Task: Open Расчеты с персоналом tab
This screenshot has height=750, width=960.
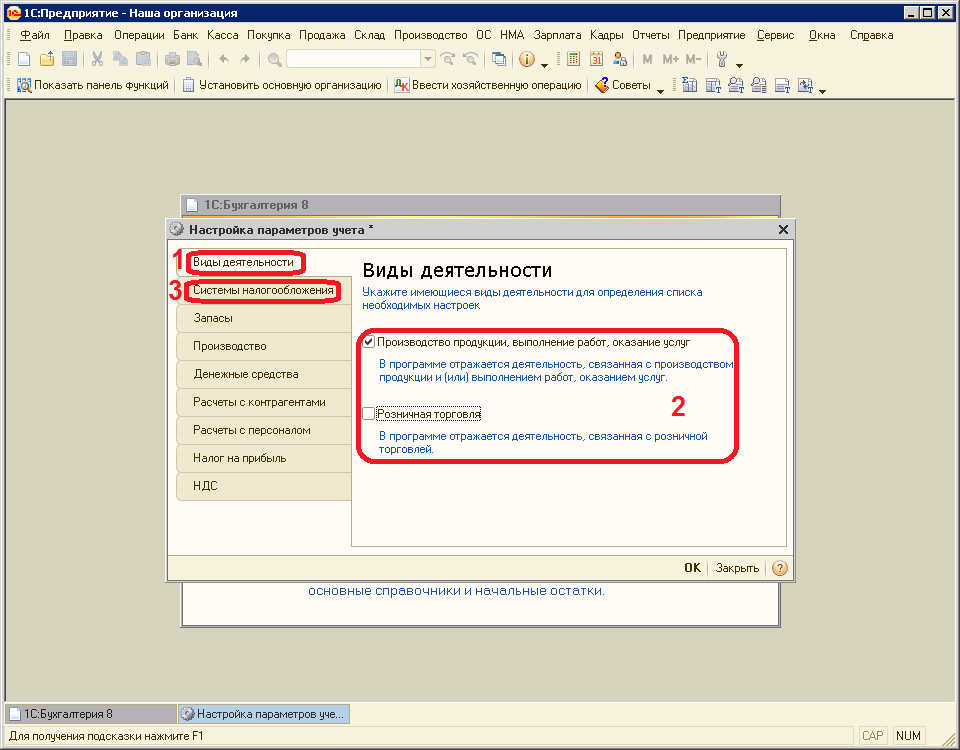Action: [263, 430]
